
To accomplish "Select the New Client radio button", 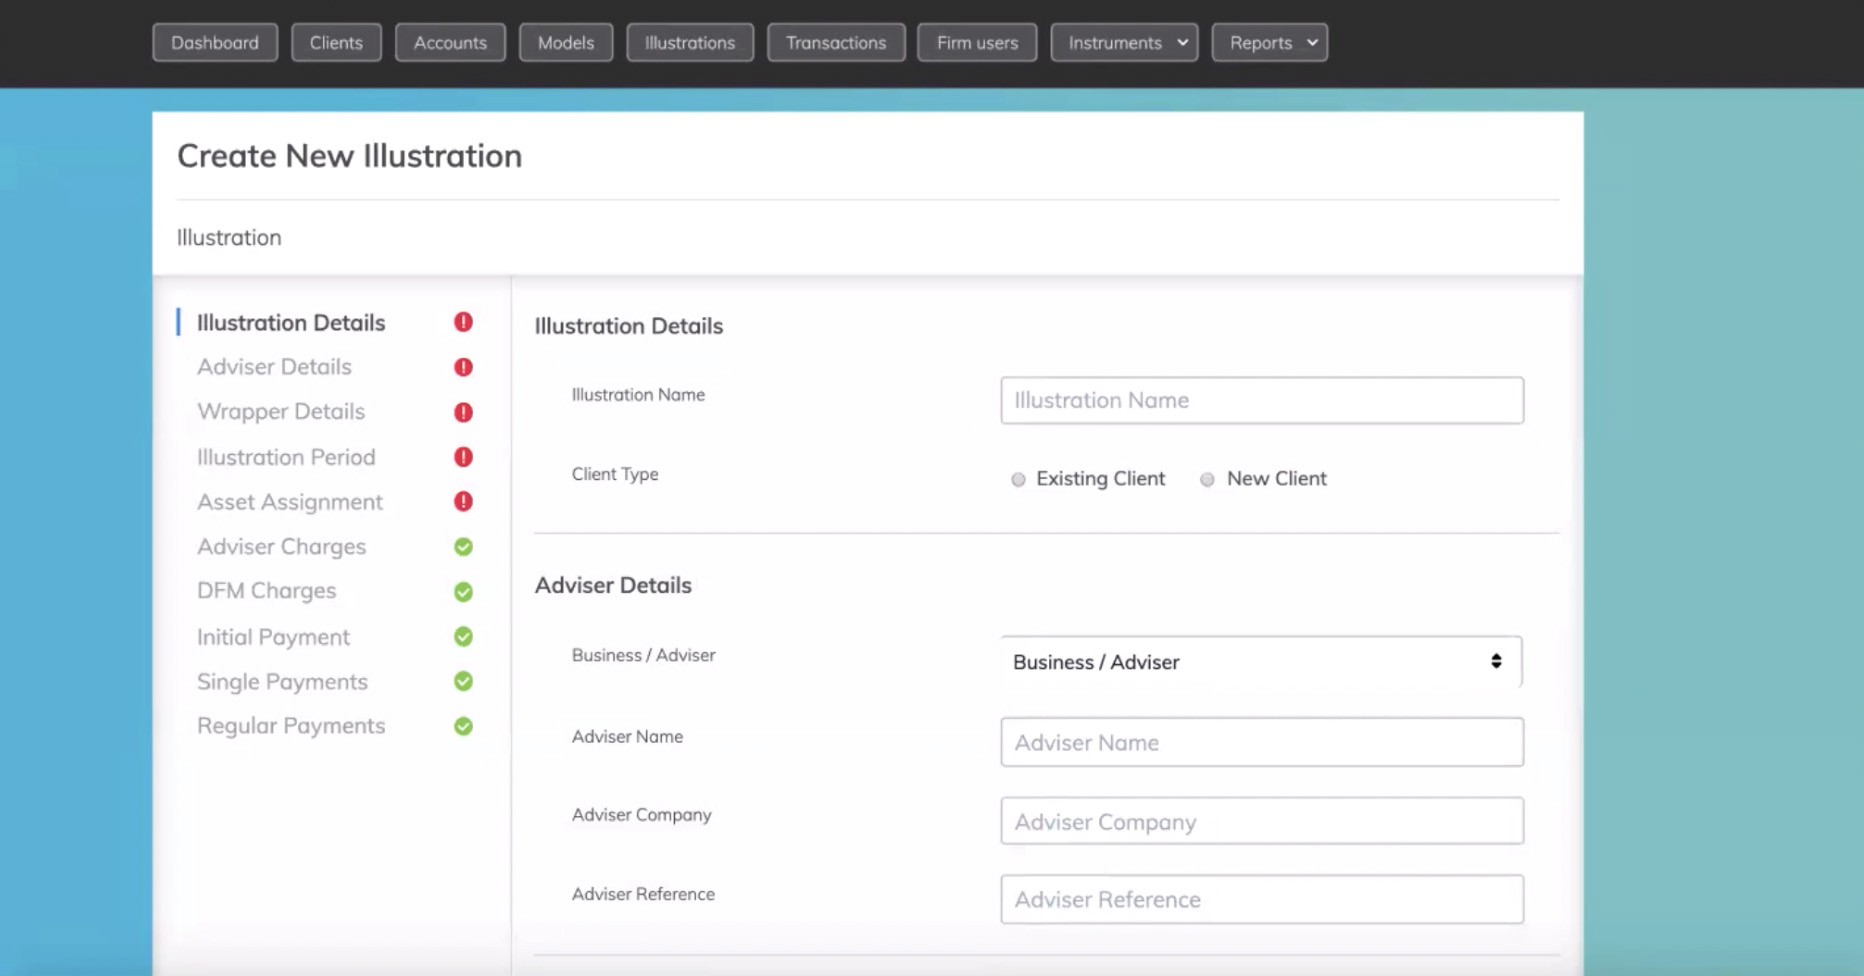I will pos(1207,480).
